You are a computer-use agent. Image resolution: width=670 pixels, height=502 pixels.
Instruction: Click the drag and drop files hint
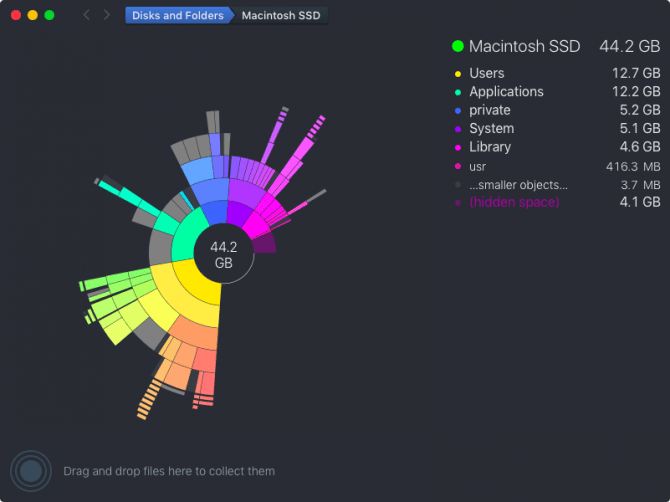(169, 471)
